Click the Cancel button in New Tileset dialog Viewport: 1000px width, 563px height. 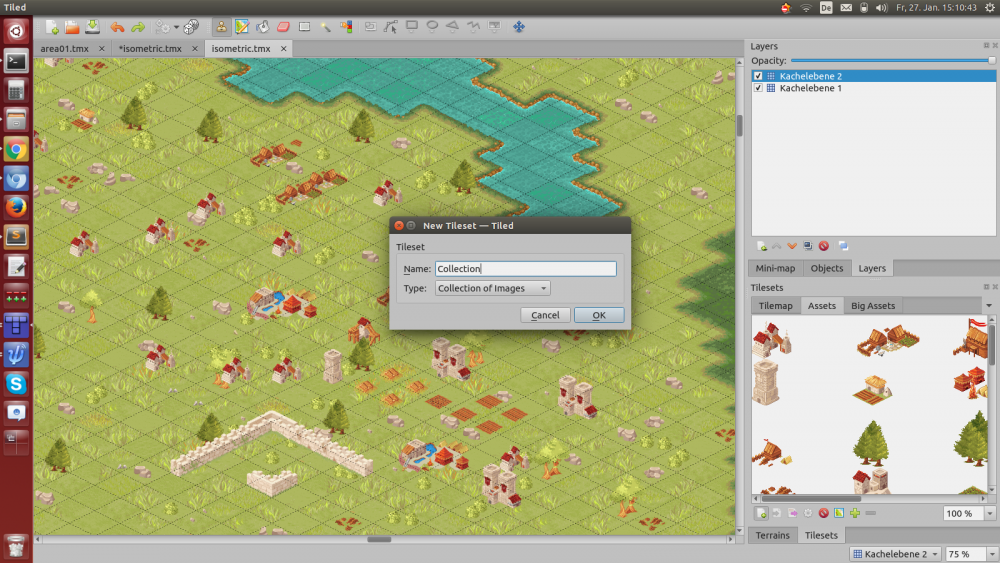(x=545, y=315)
